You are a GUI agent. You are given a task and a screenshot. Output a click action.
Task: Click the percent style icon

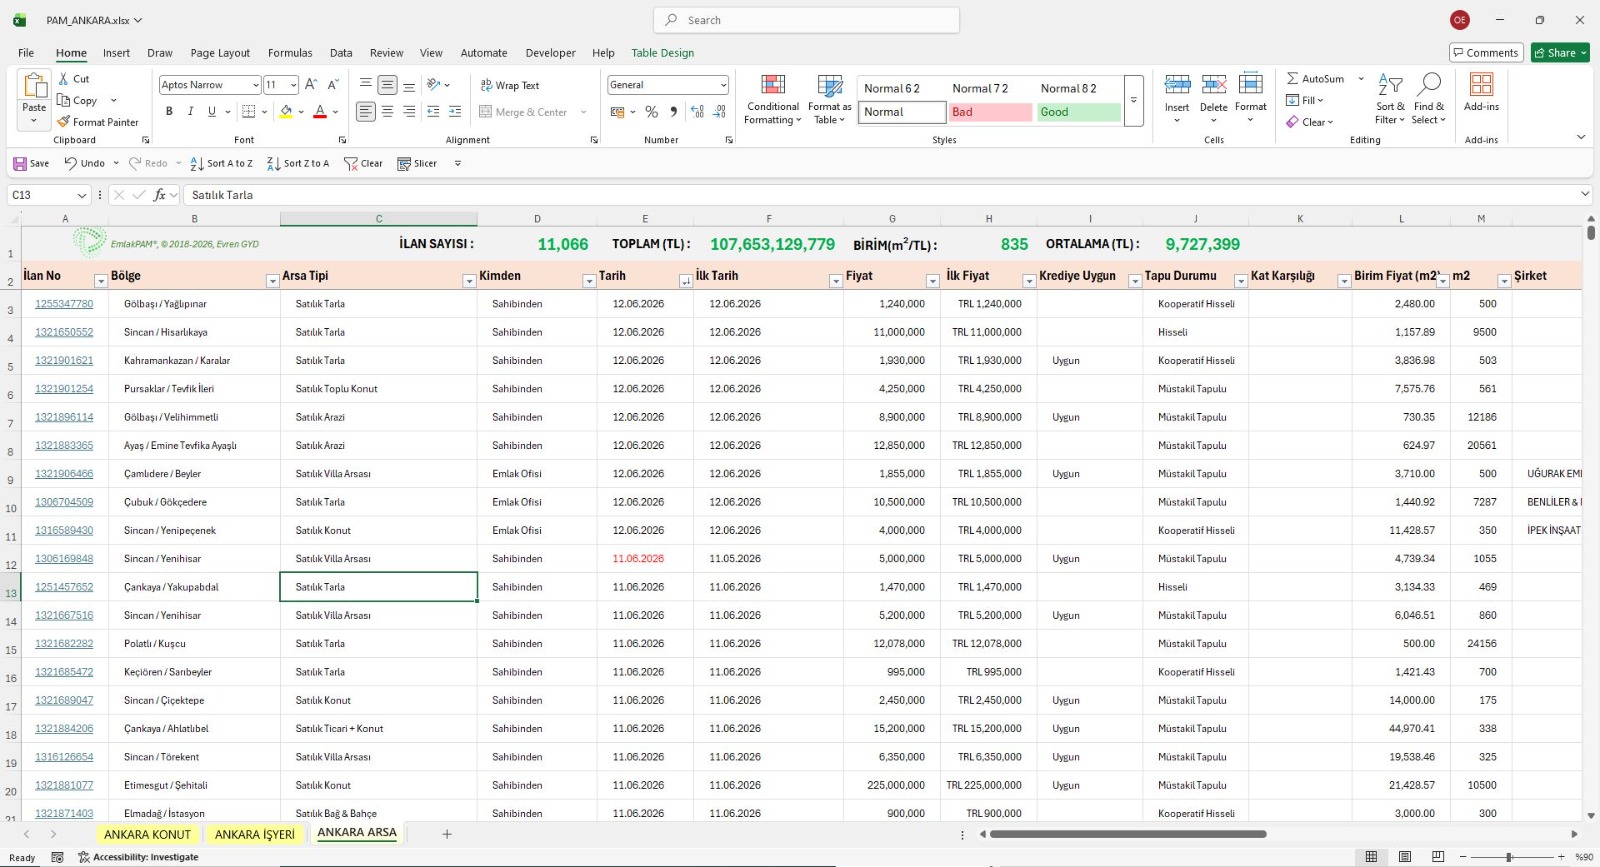coord(652,112)
